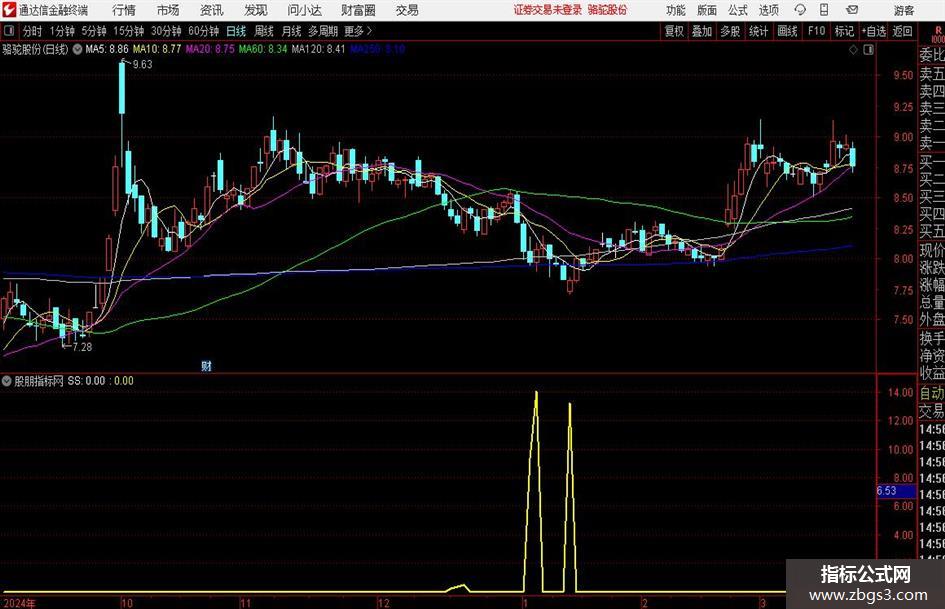Screen dimensions: 945x609
Task: Click the 统计 statistics button
Action: (758, 31)
